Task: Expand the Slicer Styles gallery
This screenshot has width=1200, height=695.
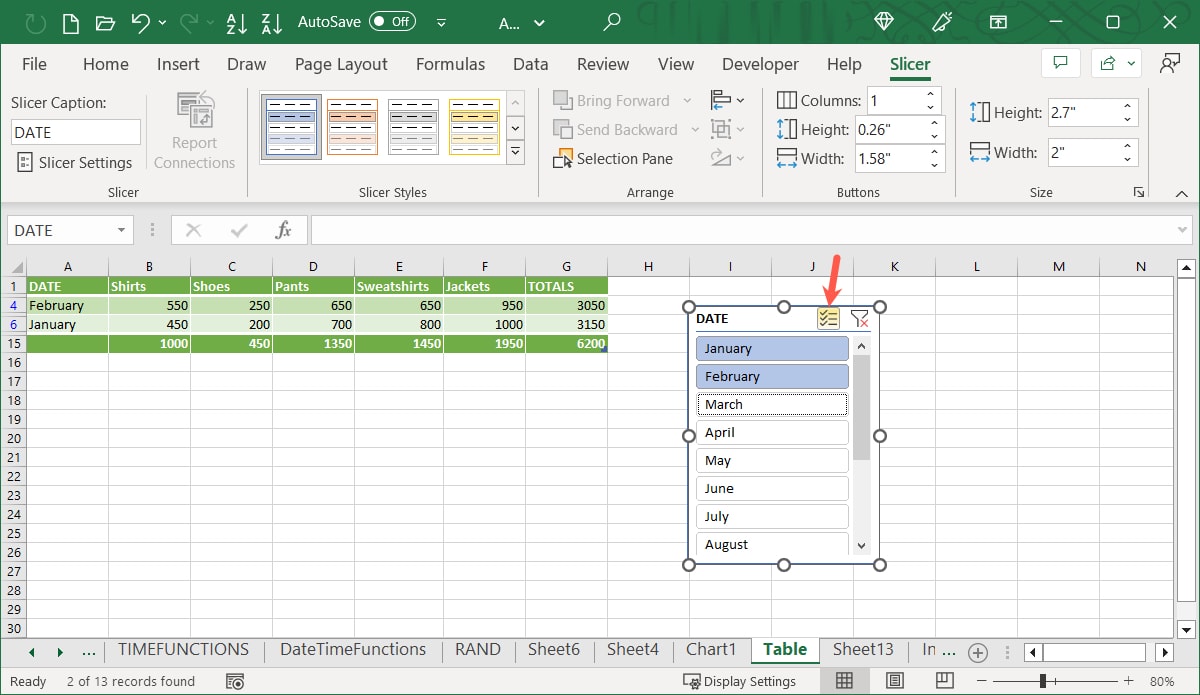Action: pos(516,152)
